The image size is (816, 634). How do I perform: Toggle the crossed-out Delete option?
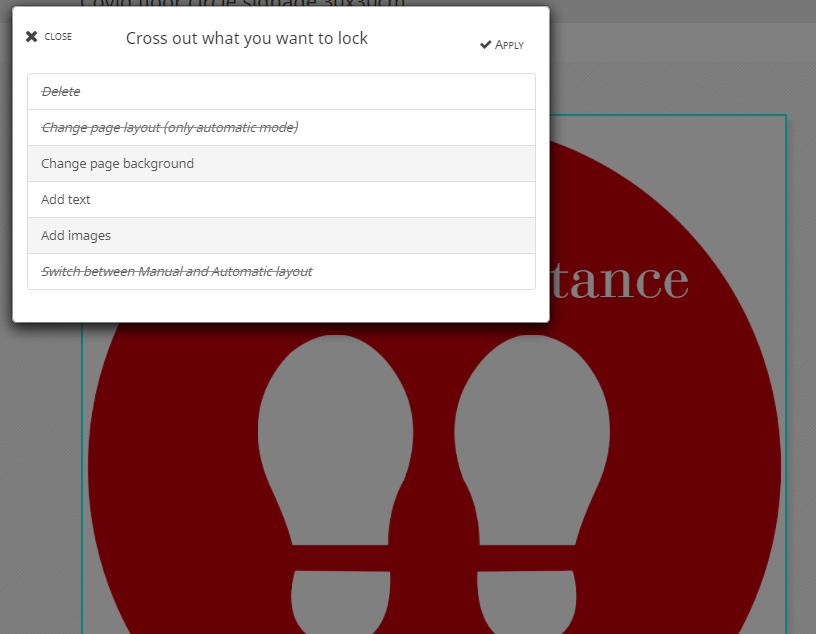click(x=281, y=92)
